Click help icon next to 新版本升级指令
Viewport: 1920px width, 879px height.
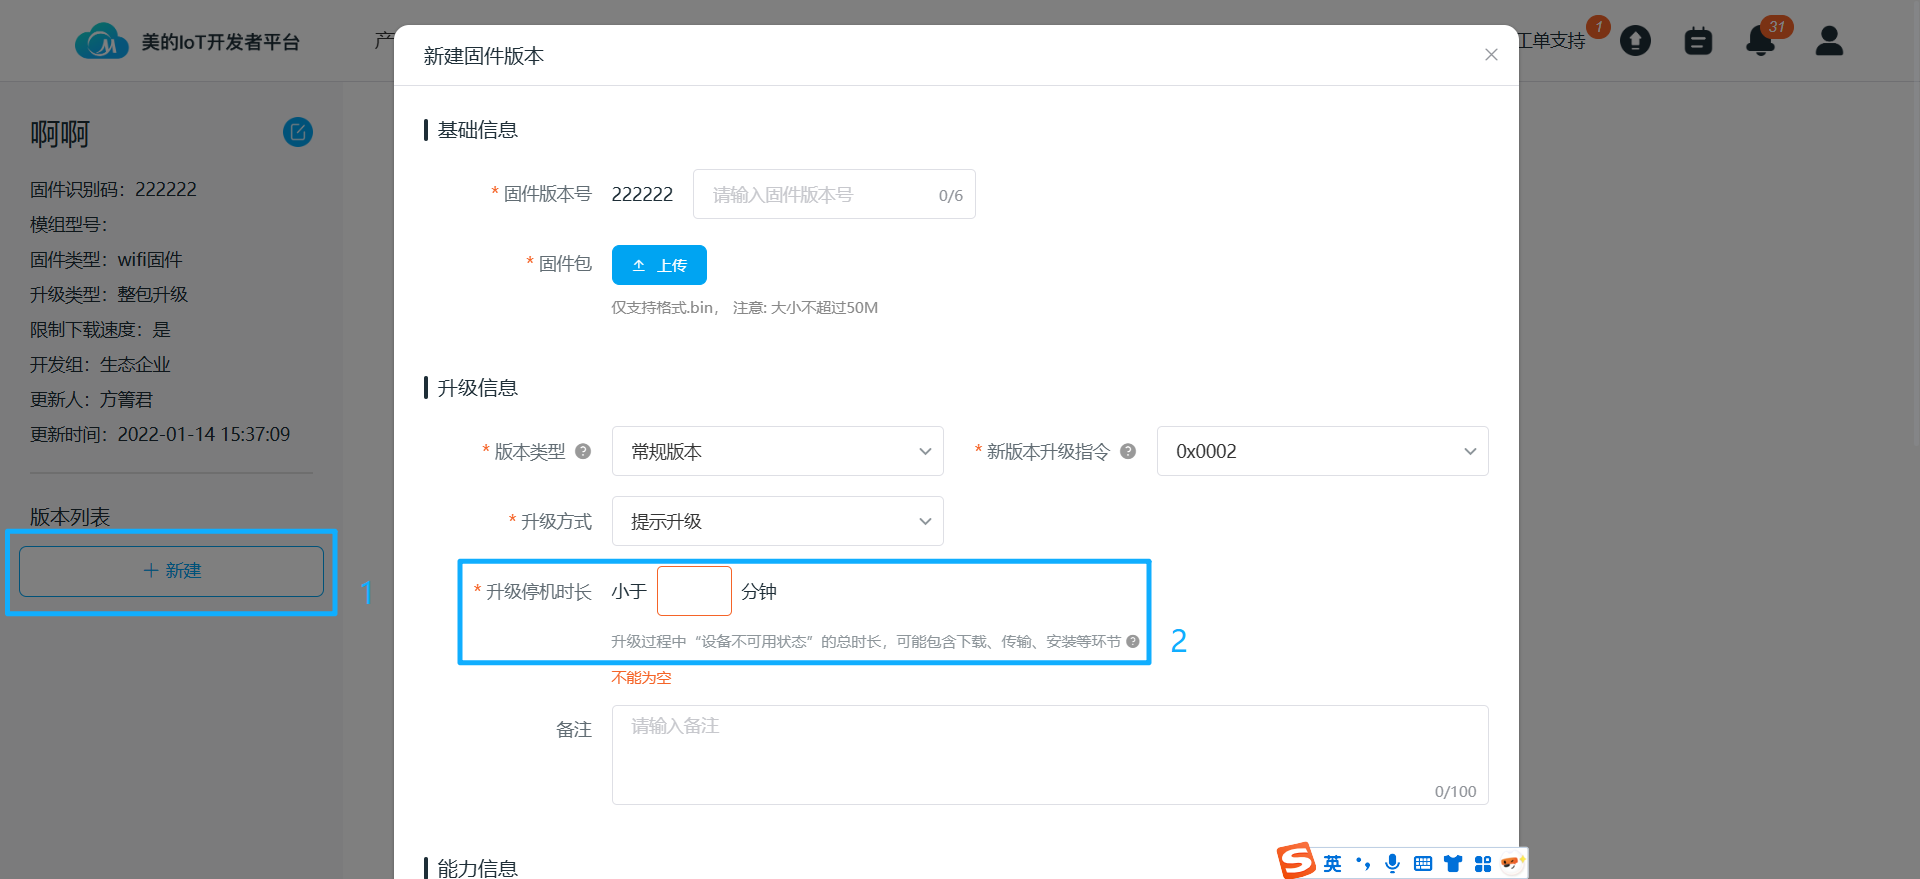click(x=1128, y=451)
